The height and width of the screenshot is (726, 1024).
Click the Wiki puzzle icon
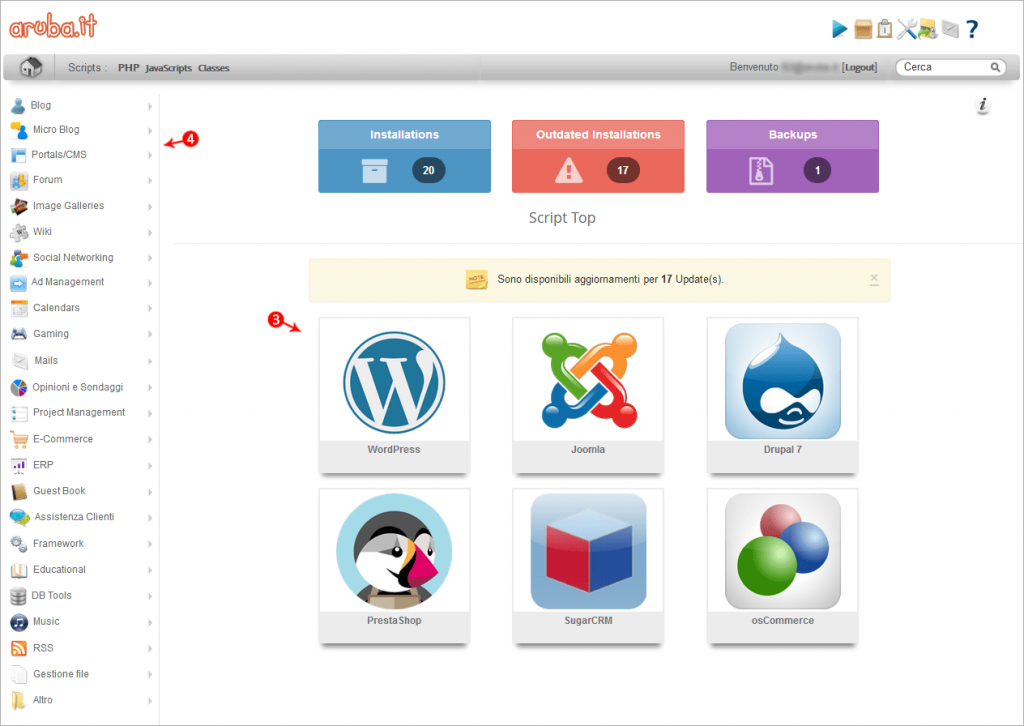(x=19, y=232)
